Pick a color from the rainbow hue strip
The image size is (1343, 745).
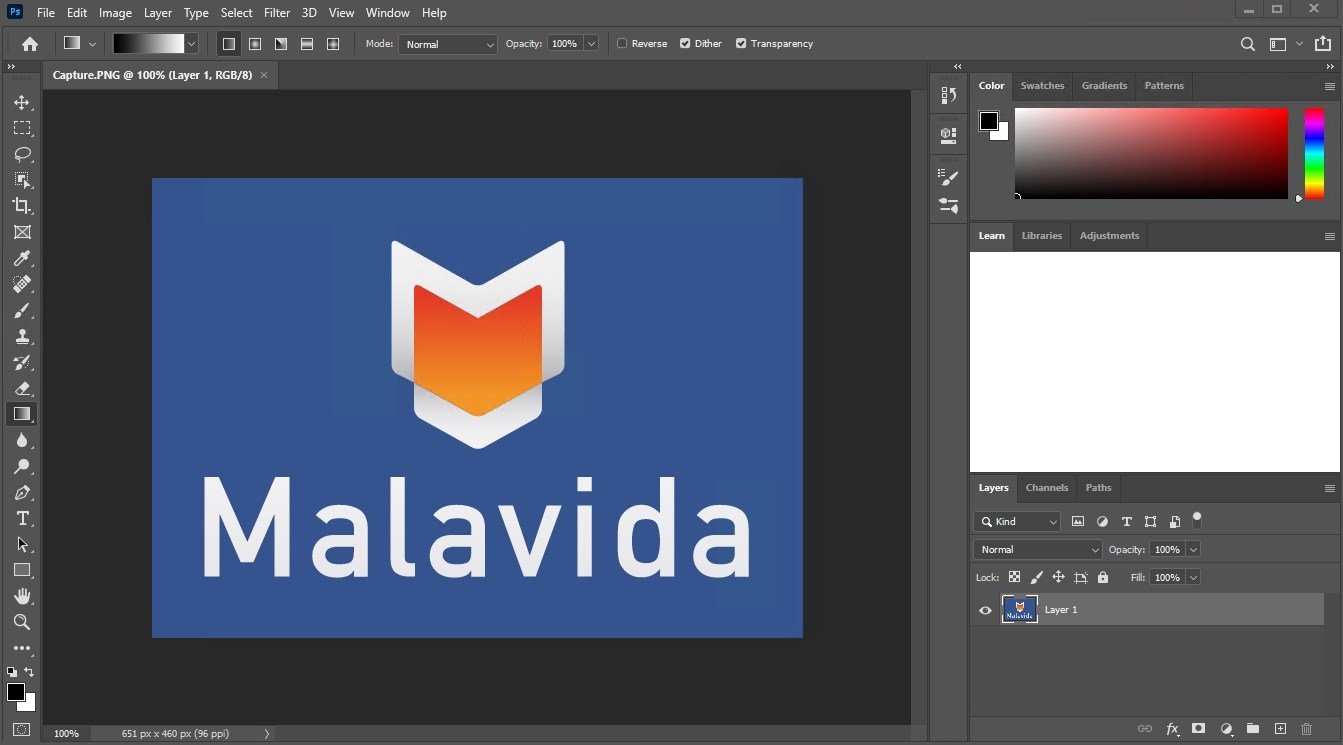(1314, 155)
